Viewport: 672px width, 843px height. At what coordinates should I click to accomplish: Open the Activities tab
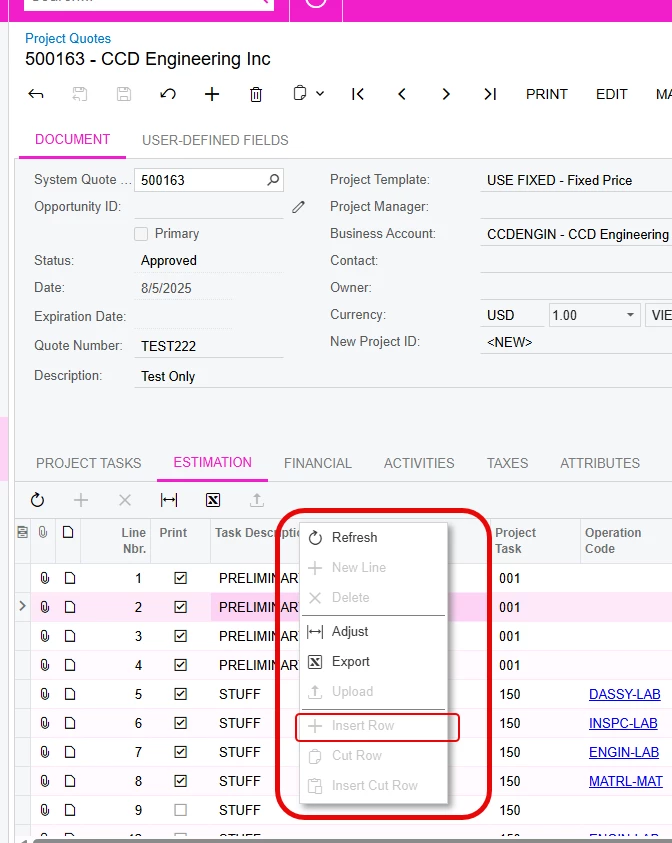click(419, 463)
